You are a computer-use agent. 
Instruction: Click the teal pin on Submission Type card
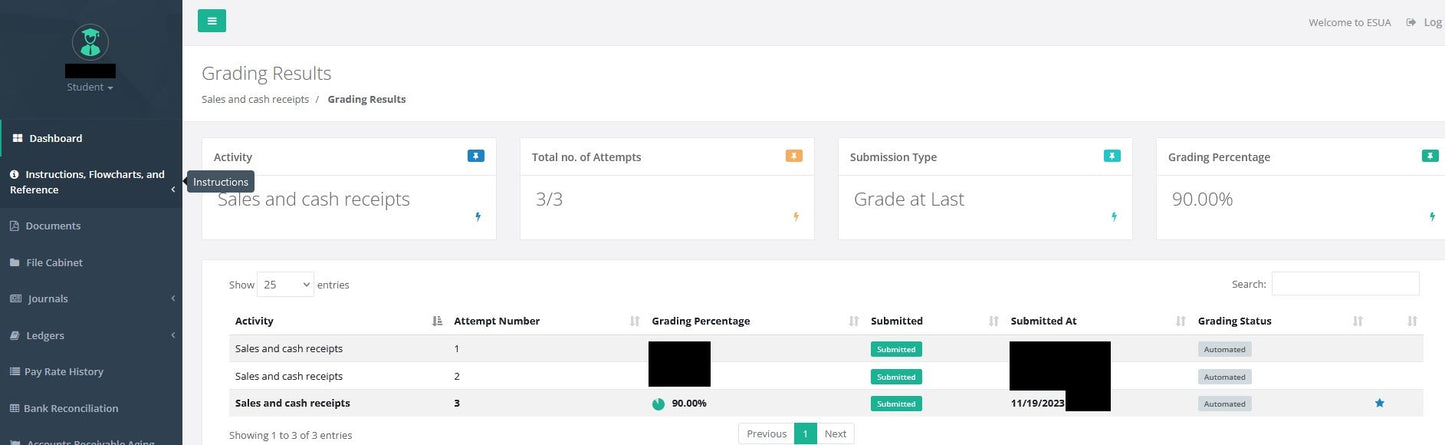click(1112, 155)
